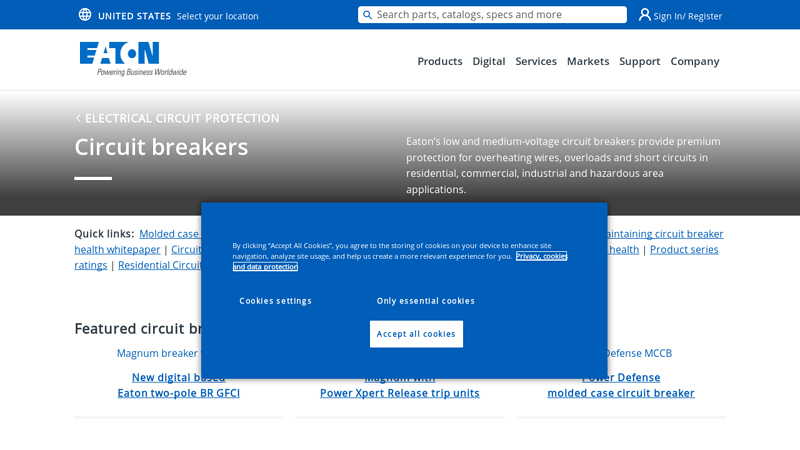Click the Eaton logo

coord(132,58)
